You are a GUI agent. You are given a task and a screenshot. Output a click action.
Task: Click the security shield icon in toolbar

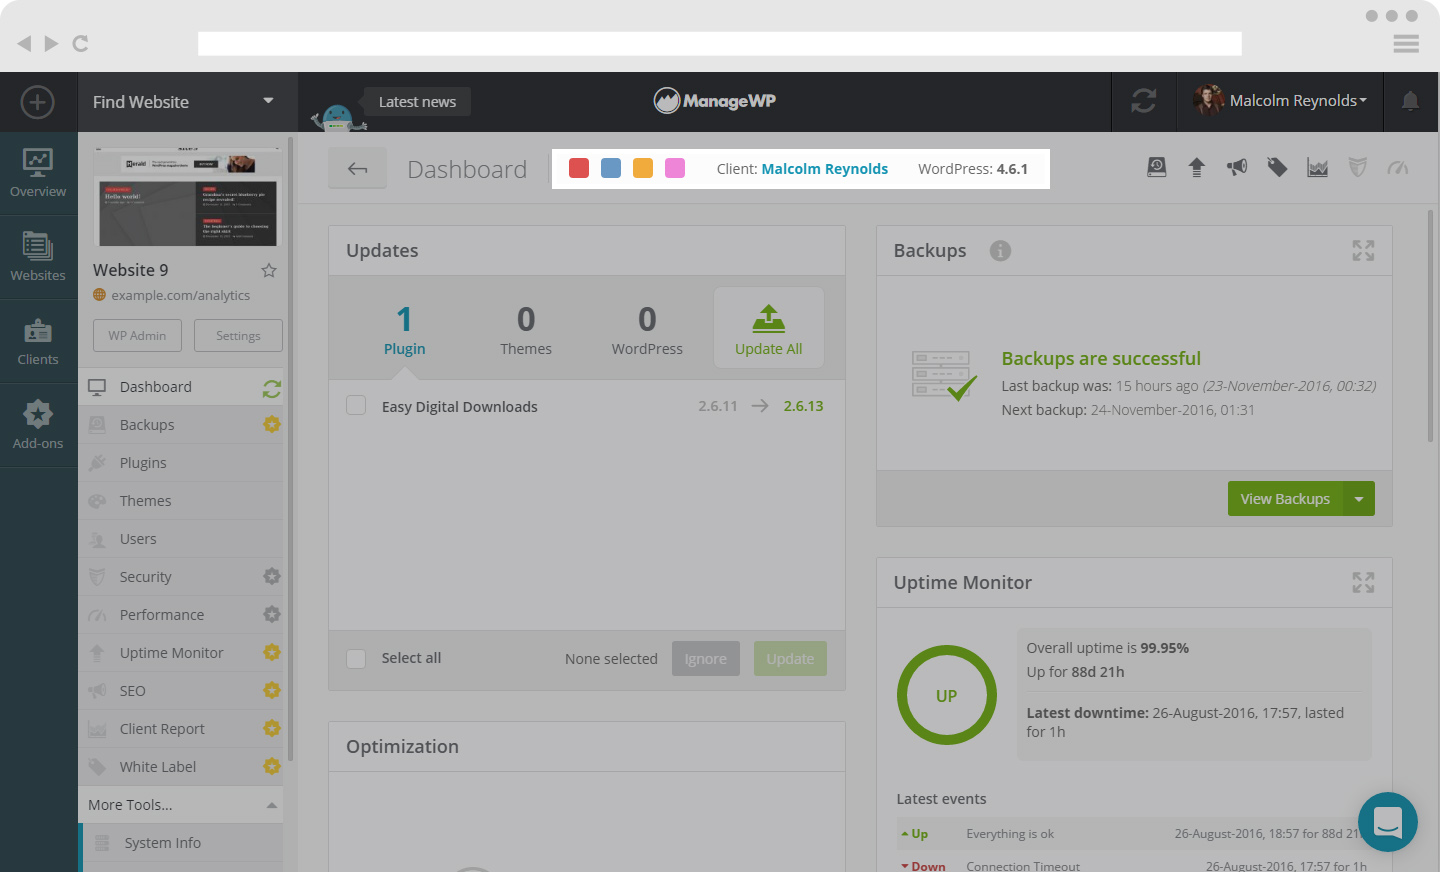coord(1357,167)
